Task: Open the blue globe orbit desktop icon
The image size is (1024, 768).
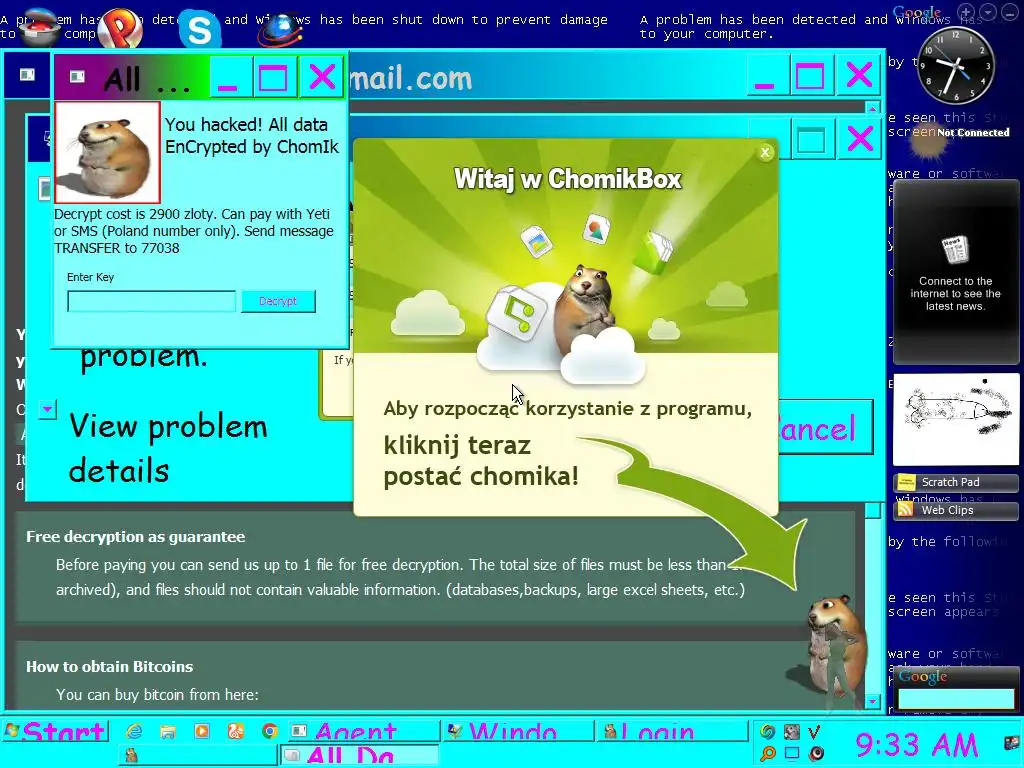Action: (280, 30)
